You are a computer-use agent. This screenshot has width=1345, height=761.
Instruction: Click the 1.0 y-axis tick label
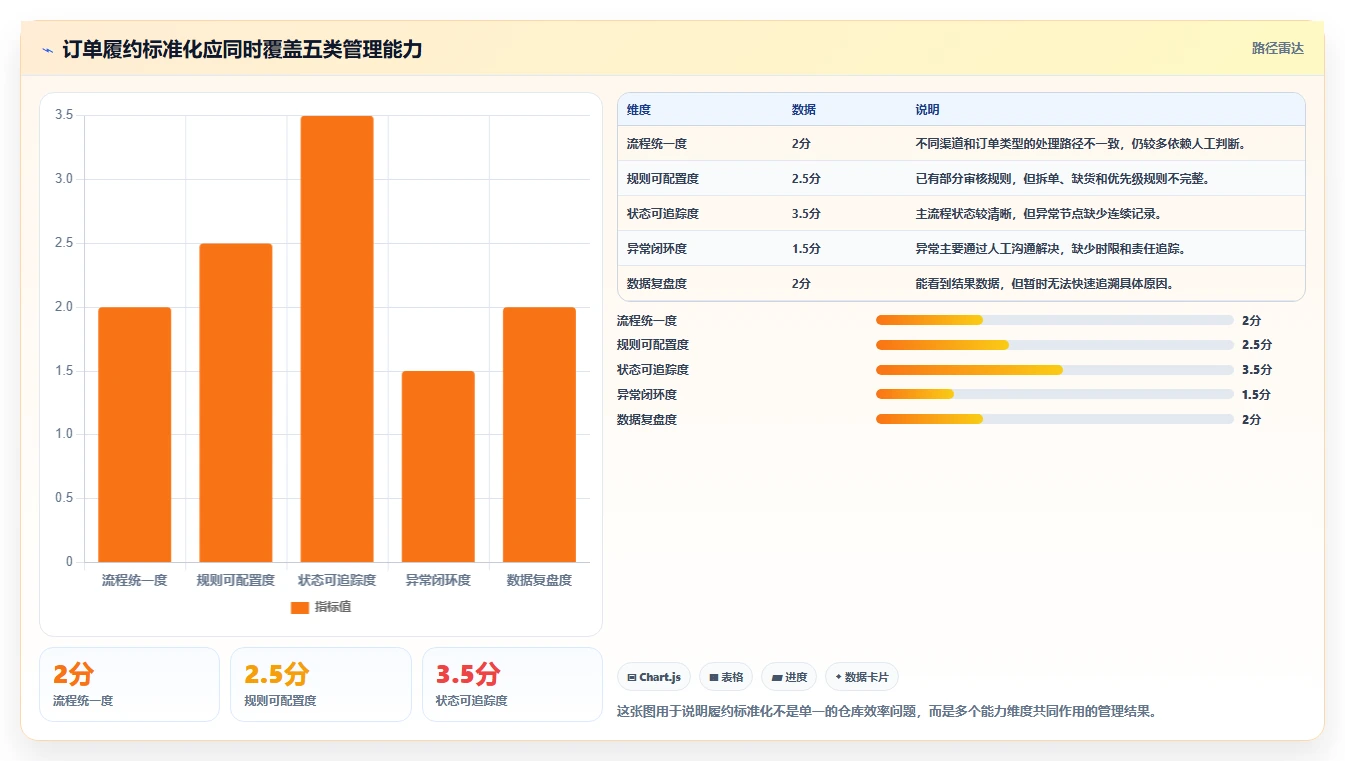(64, 434)
